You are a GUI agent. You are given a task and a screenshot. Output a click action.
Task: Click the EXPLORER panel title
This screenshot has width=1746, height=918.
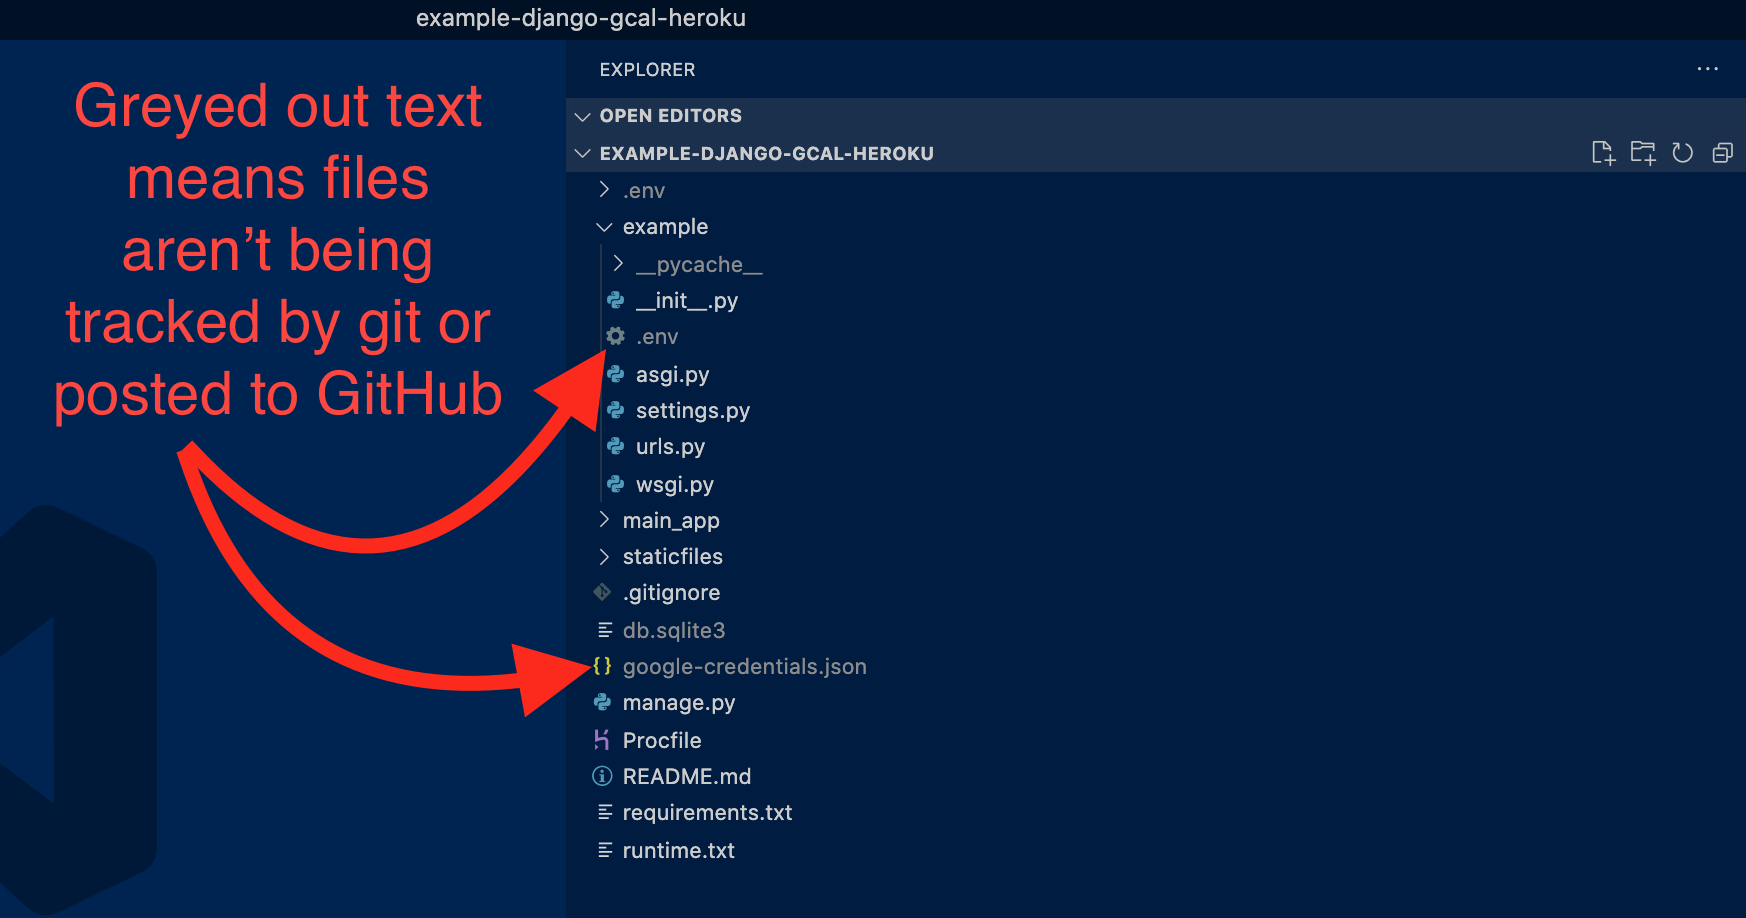point(647,70)
